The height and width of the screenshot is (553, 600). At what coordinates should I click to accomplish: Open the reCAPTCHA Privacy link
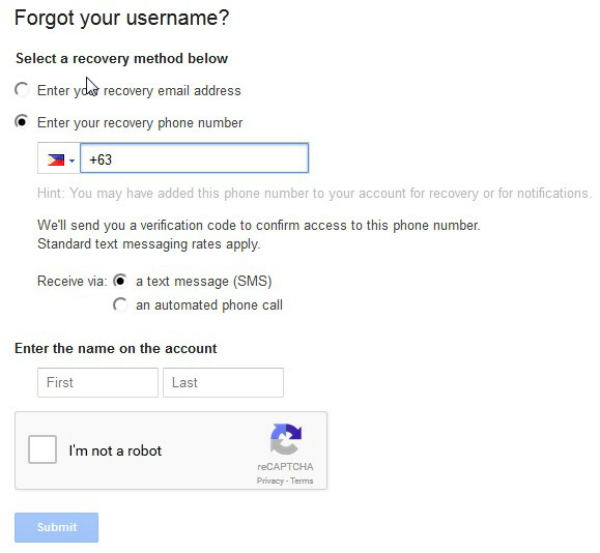(x=270, y=481)
